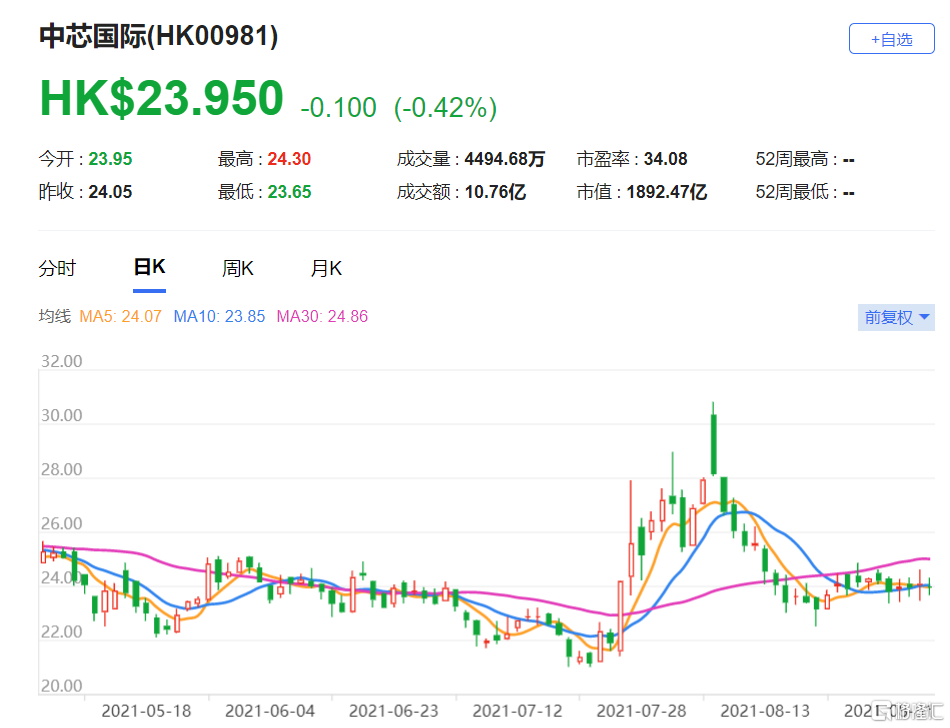Click the 28.00 price axis label
Image resolution: width=950 pixels, height=728 pixels.
(61, 469)
